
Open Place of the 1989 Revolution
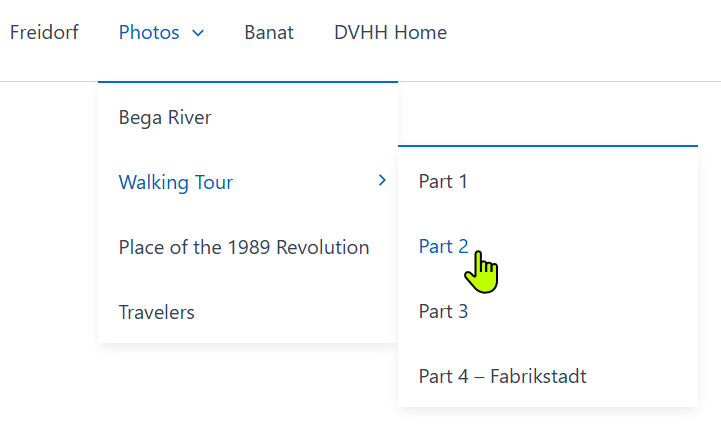[244, 247]
